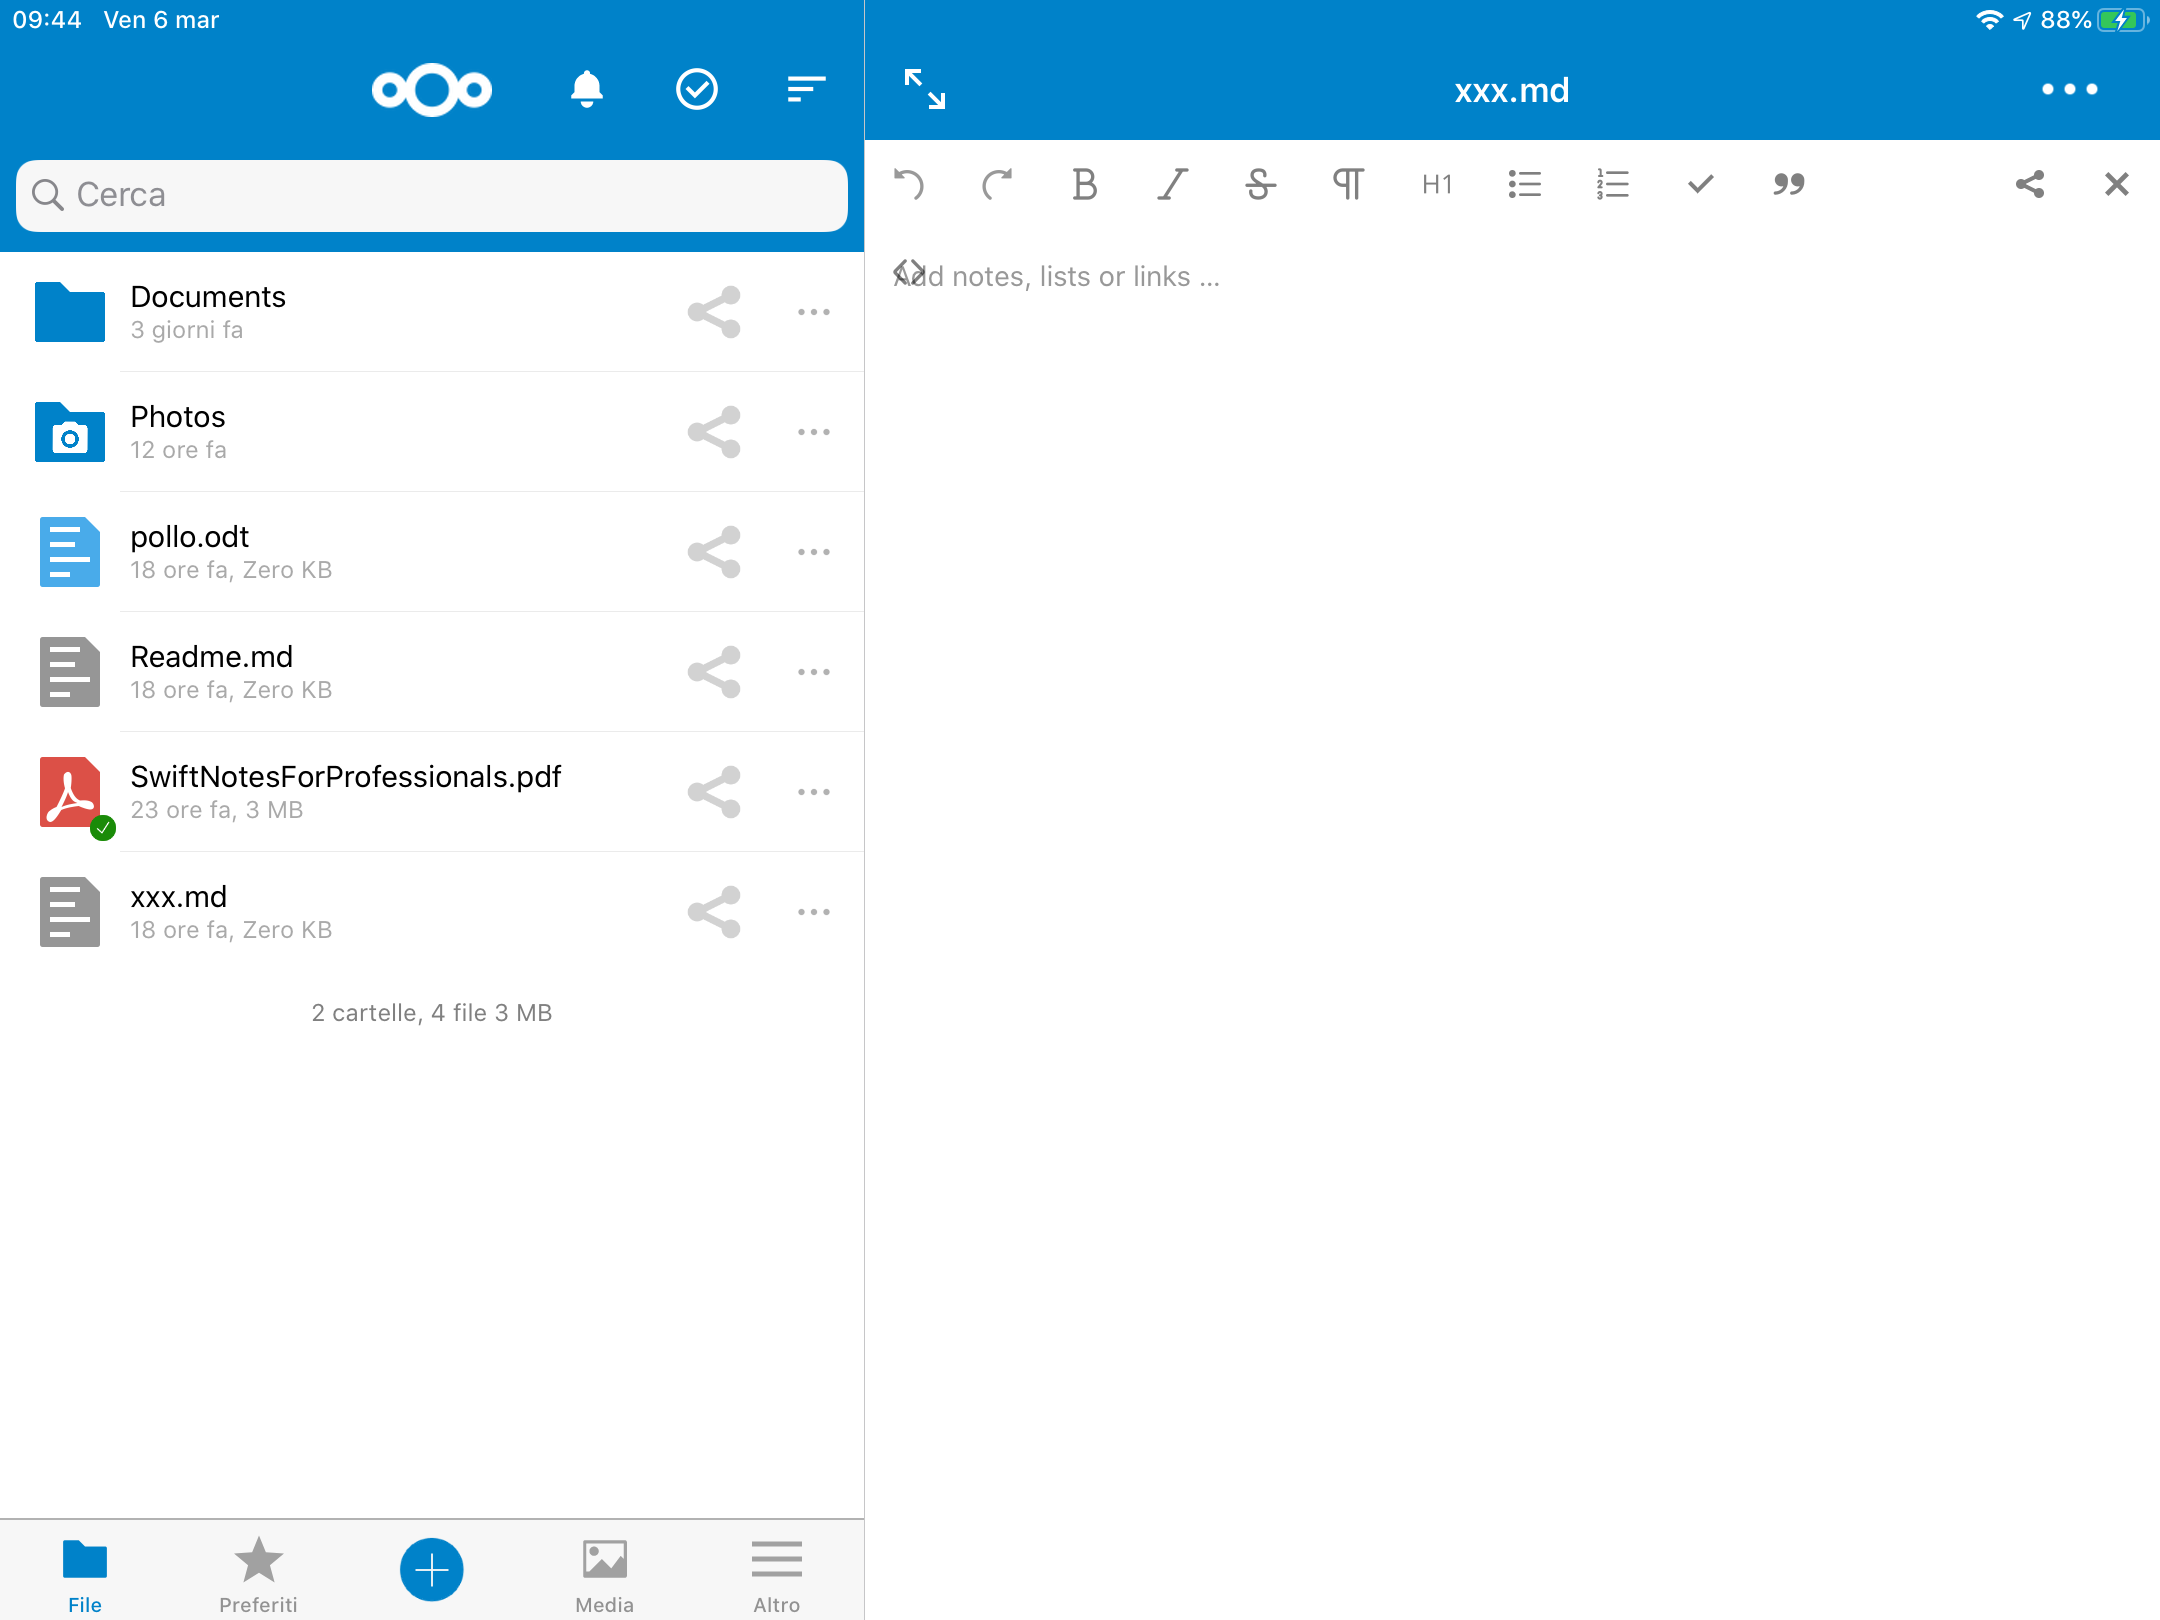The height and width of the screenshot is (1620, 2160).
Task: Tap the red PDF file icon
Action: (x=70, y=792)
